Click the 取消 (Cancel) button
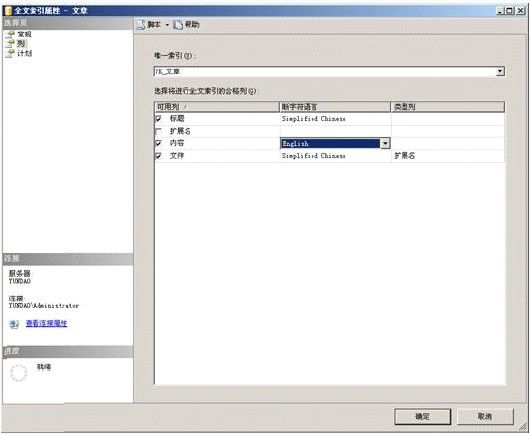The image size is (530, 434). point(485,416)
